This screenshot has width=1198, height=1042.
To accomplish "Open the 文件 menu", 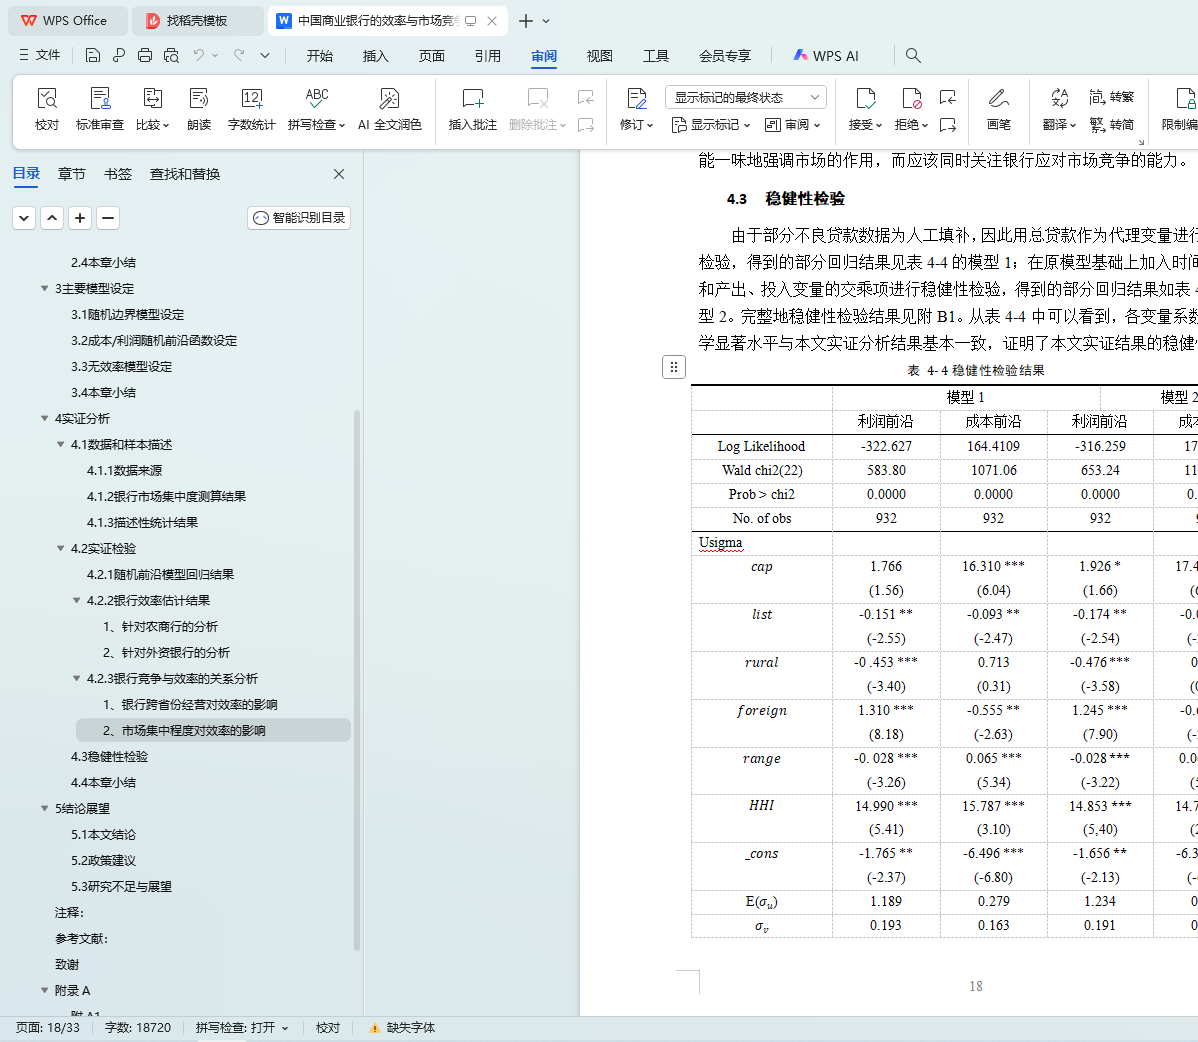I will [40, 55].
